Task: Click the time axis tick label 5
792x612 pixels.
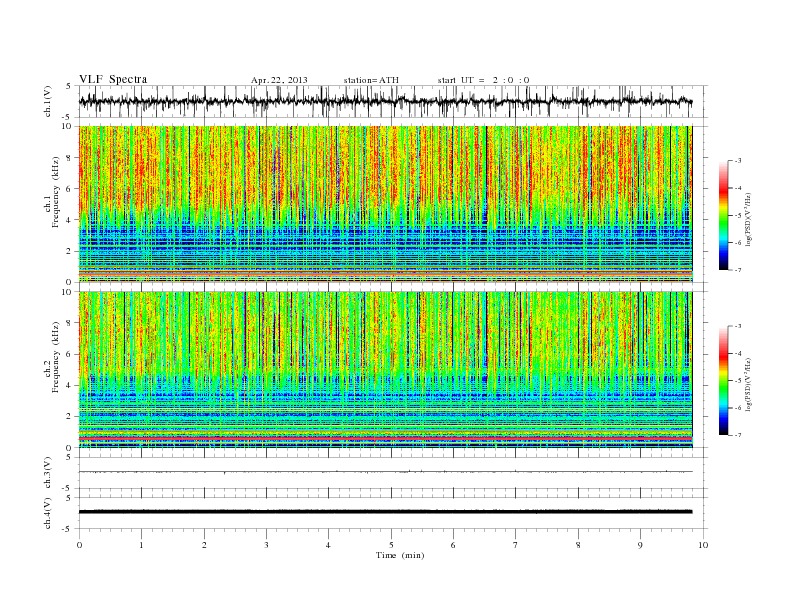Action: tap(391, 545)
